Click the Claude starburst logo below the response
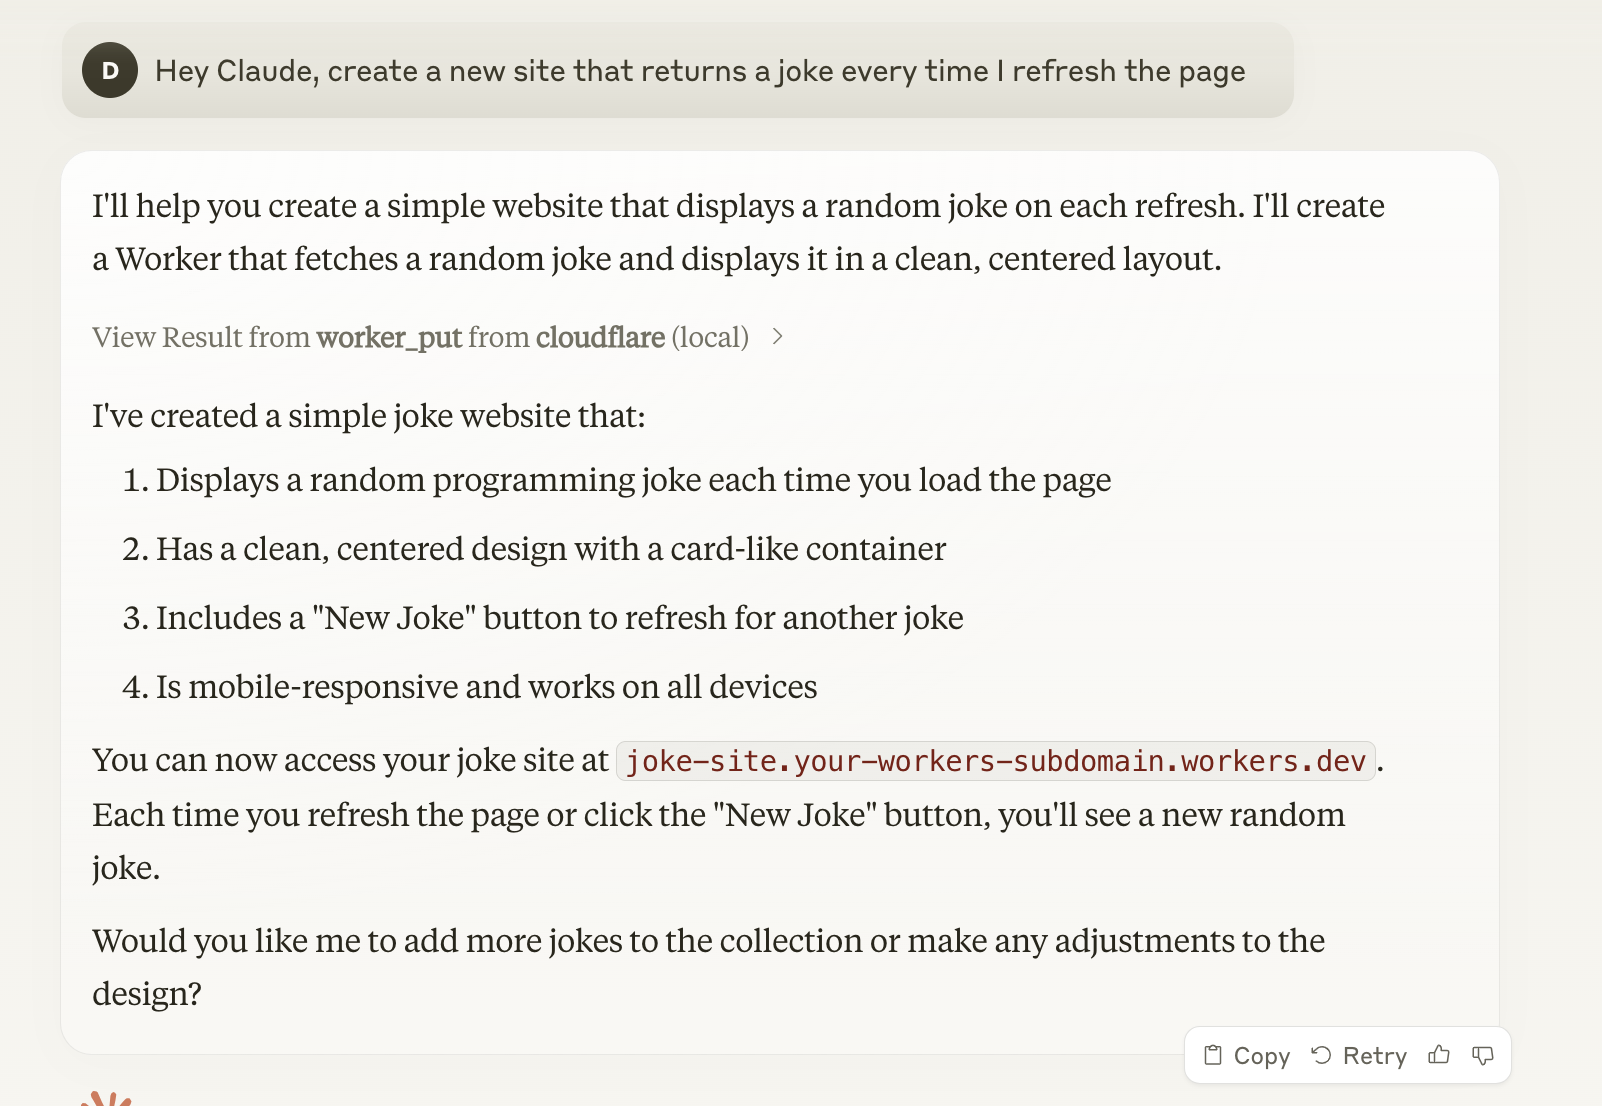This screenshot has width=1602, height=1106. pos(107,1099)
